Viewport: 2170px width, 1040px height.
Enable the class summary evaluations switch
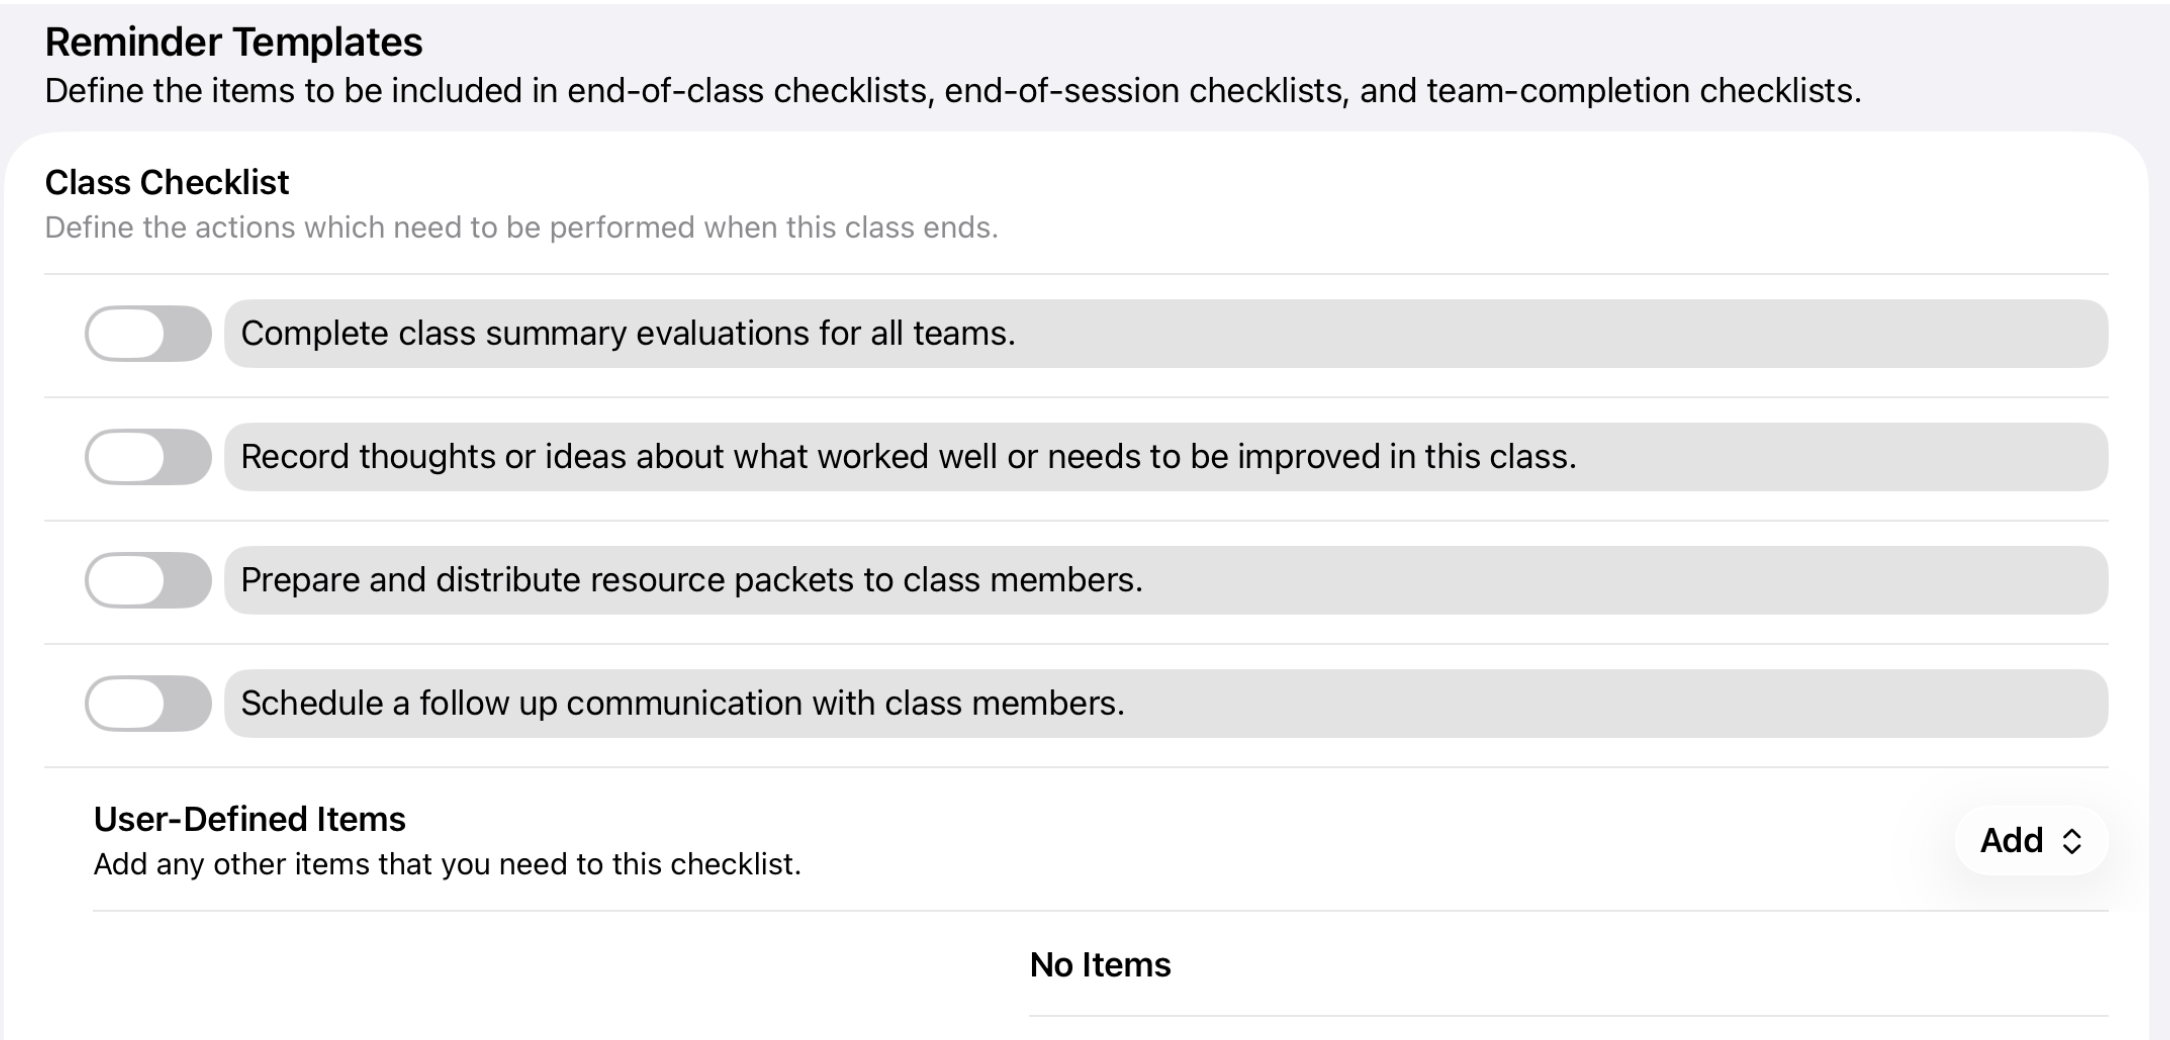point(148,333)
